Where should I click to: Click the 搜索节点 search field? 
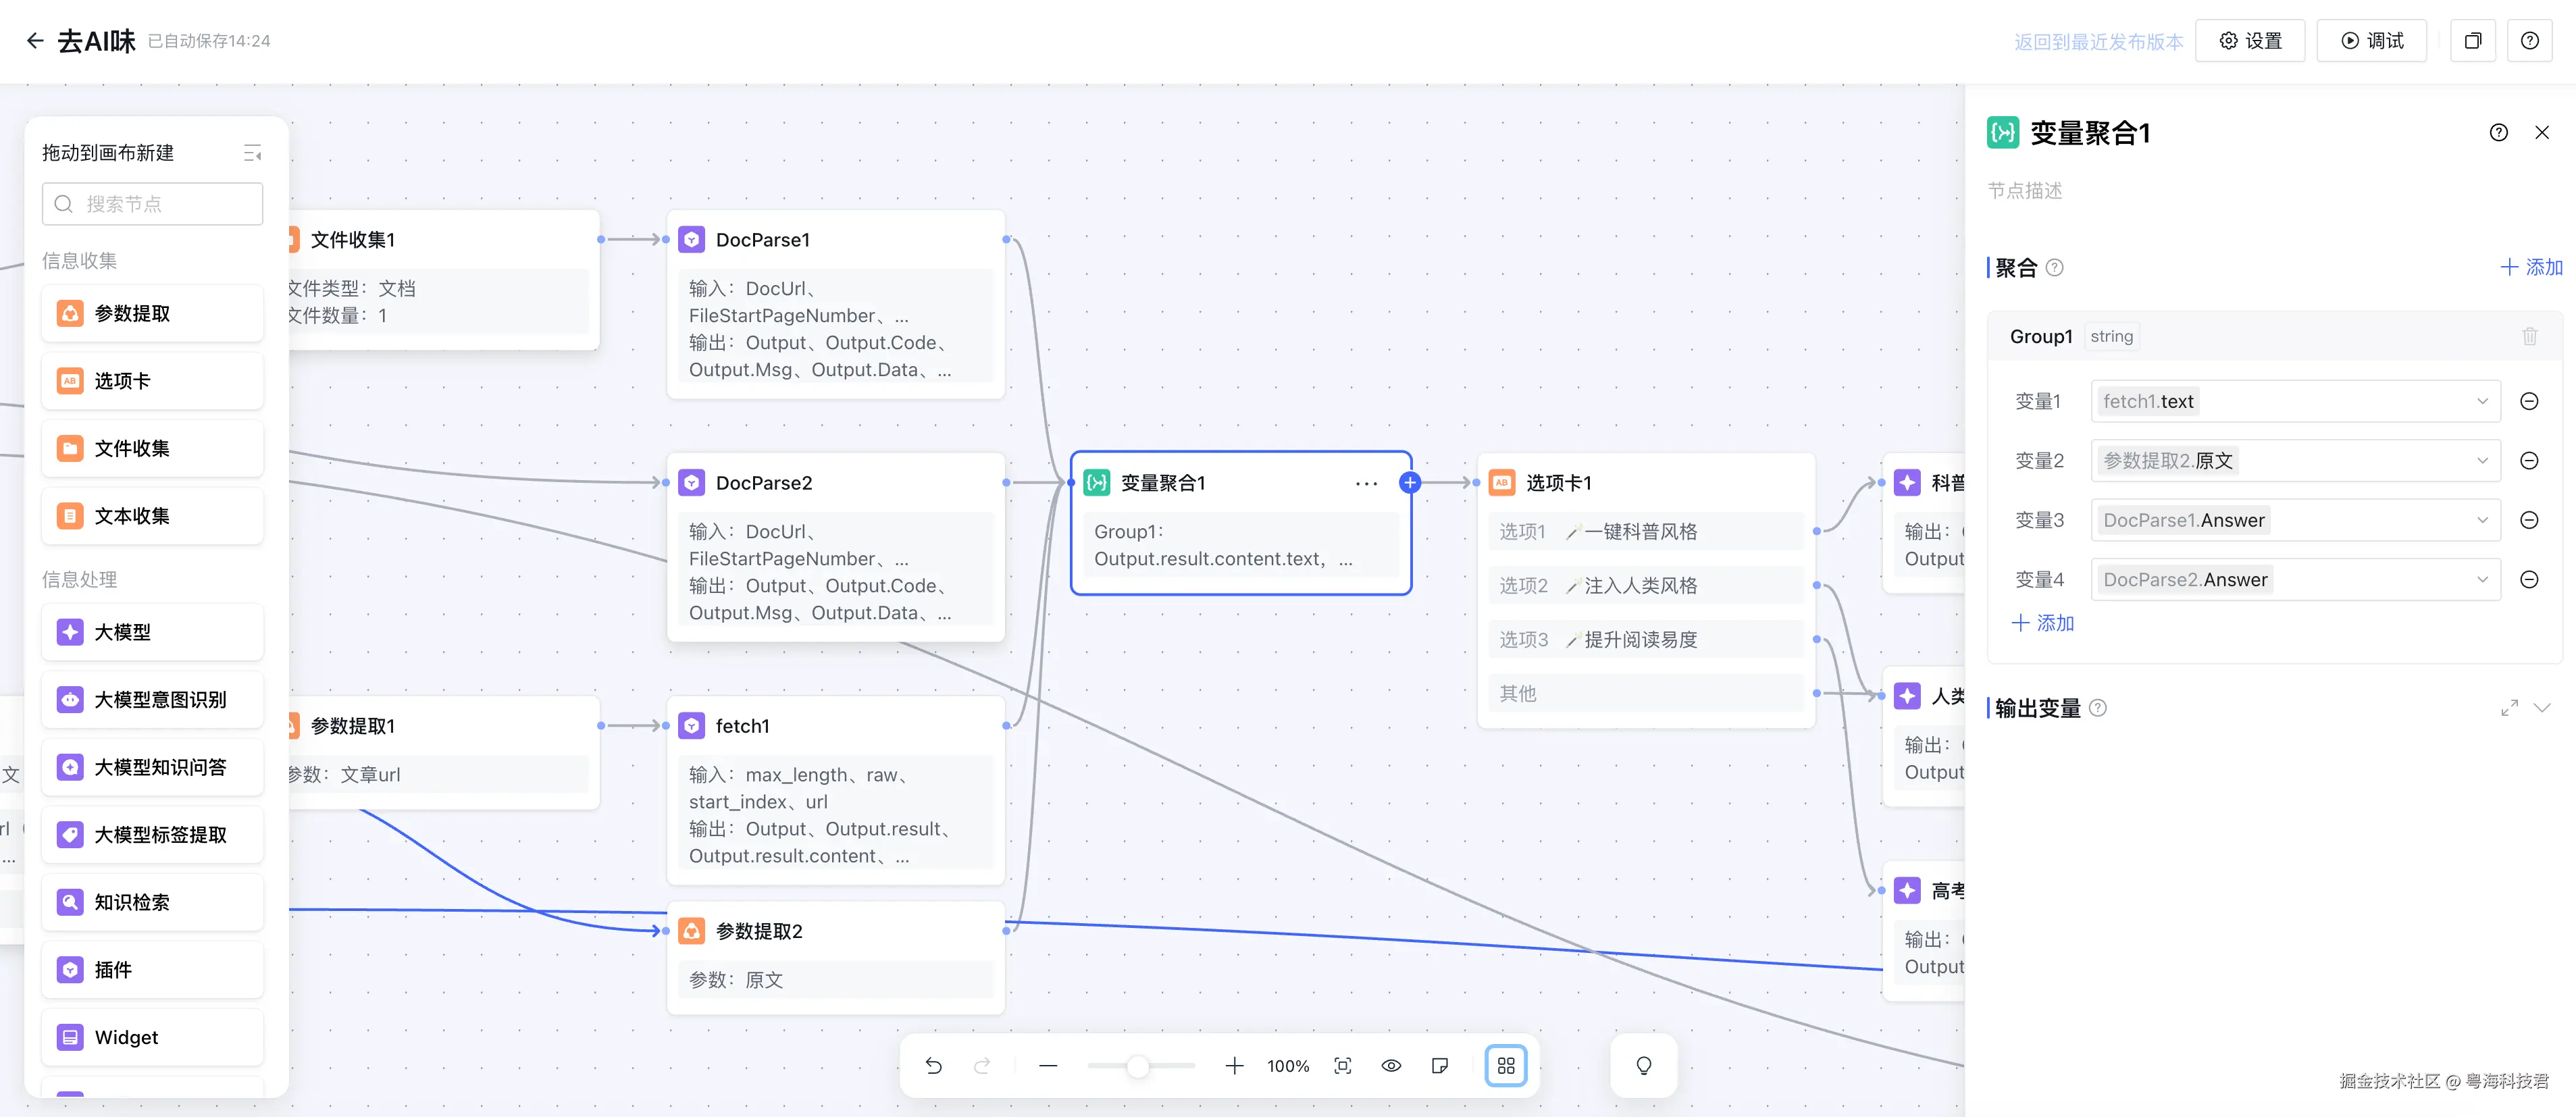click(153, 204)
